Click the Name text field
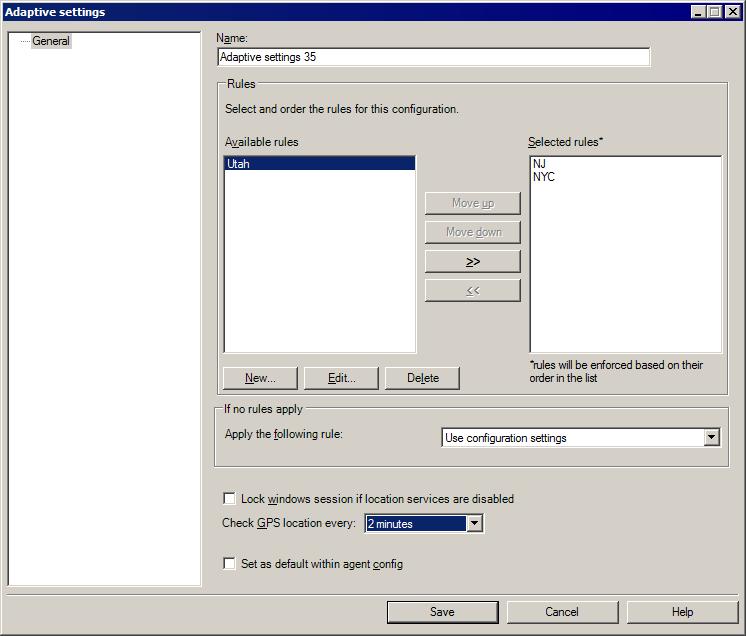 point(433,58)
